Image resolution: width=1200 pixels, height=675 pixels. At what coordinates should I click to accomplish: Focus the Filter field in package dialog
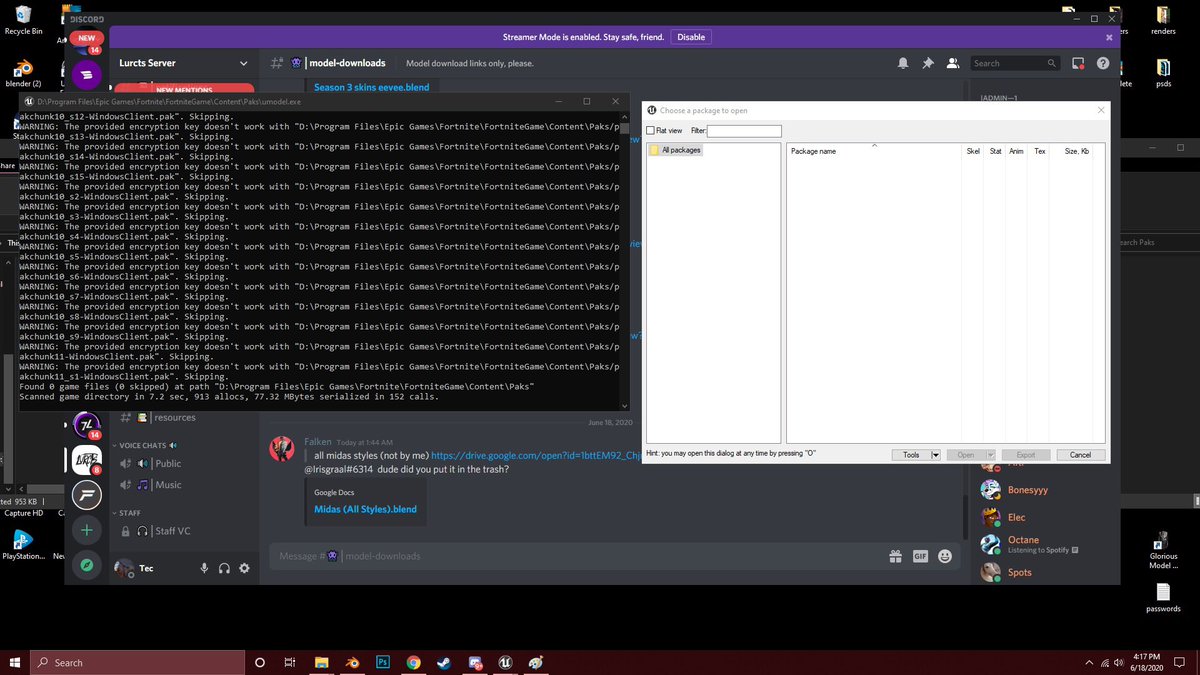[744, 131]
